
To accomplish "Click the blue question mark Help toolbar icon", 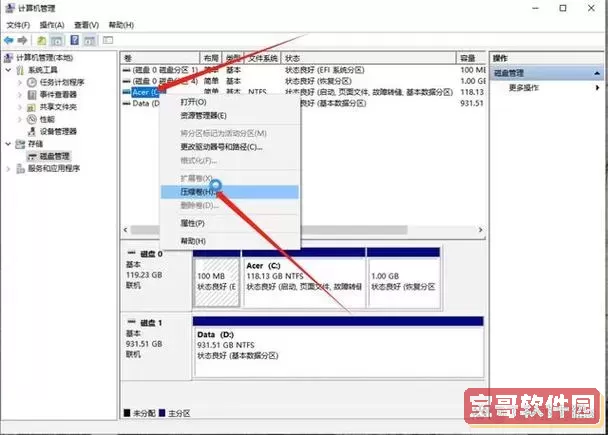I will 74,40.
